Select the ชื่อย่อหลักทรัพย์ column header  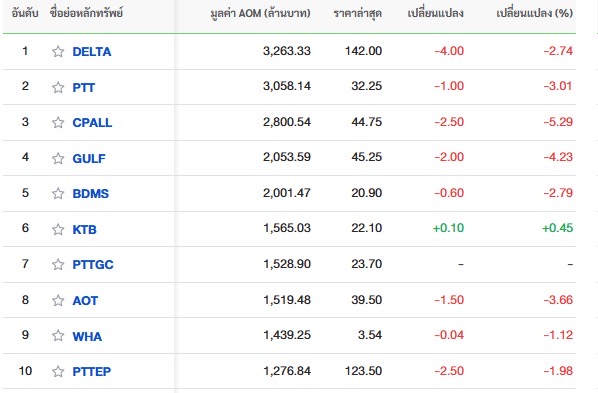(x=86, y=13)
